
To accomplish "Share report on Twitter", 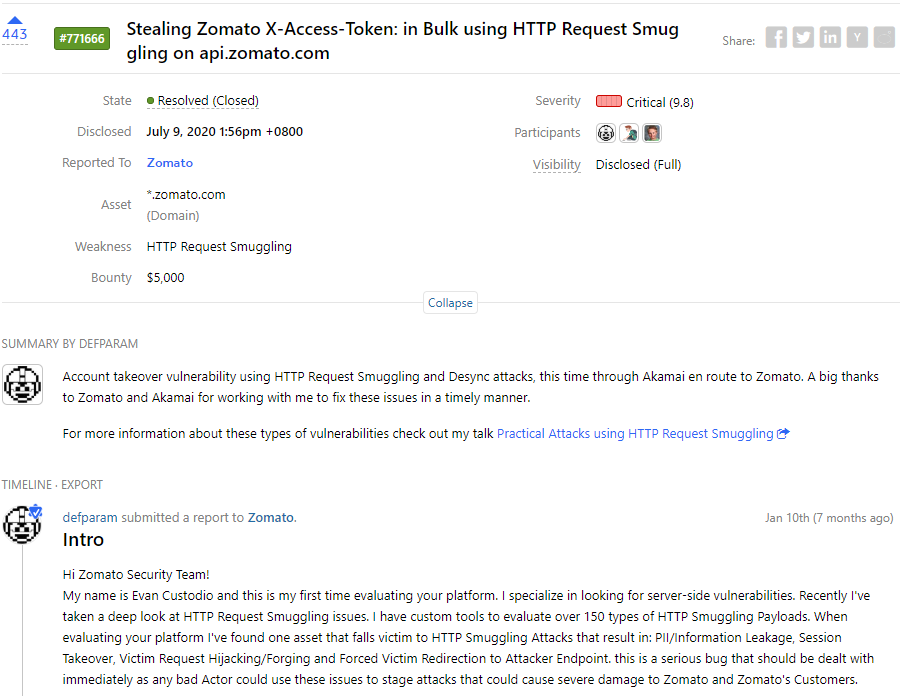I will (x=803, y=38).
